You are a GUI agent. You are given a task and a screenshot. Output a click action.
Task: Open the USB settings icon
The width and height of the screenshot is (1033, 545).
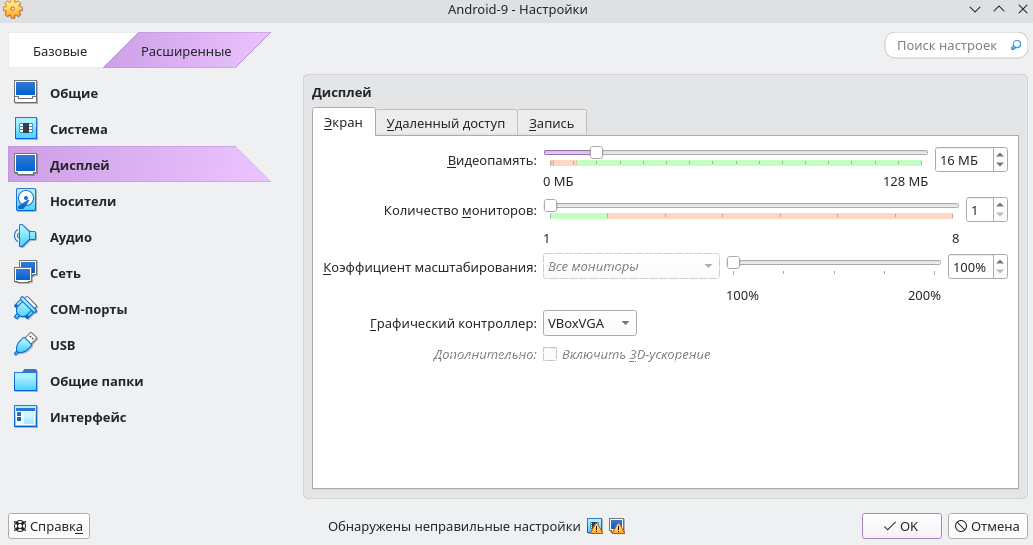point(26,345)
